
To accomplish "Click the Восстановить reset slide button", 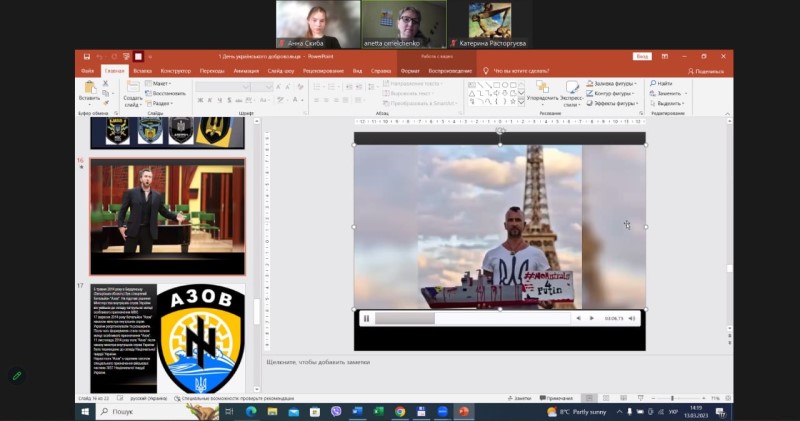I will point(165,93).
